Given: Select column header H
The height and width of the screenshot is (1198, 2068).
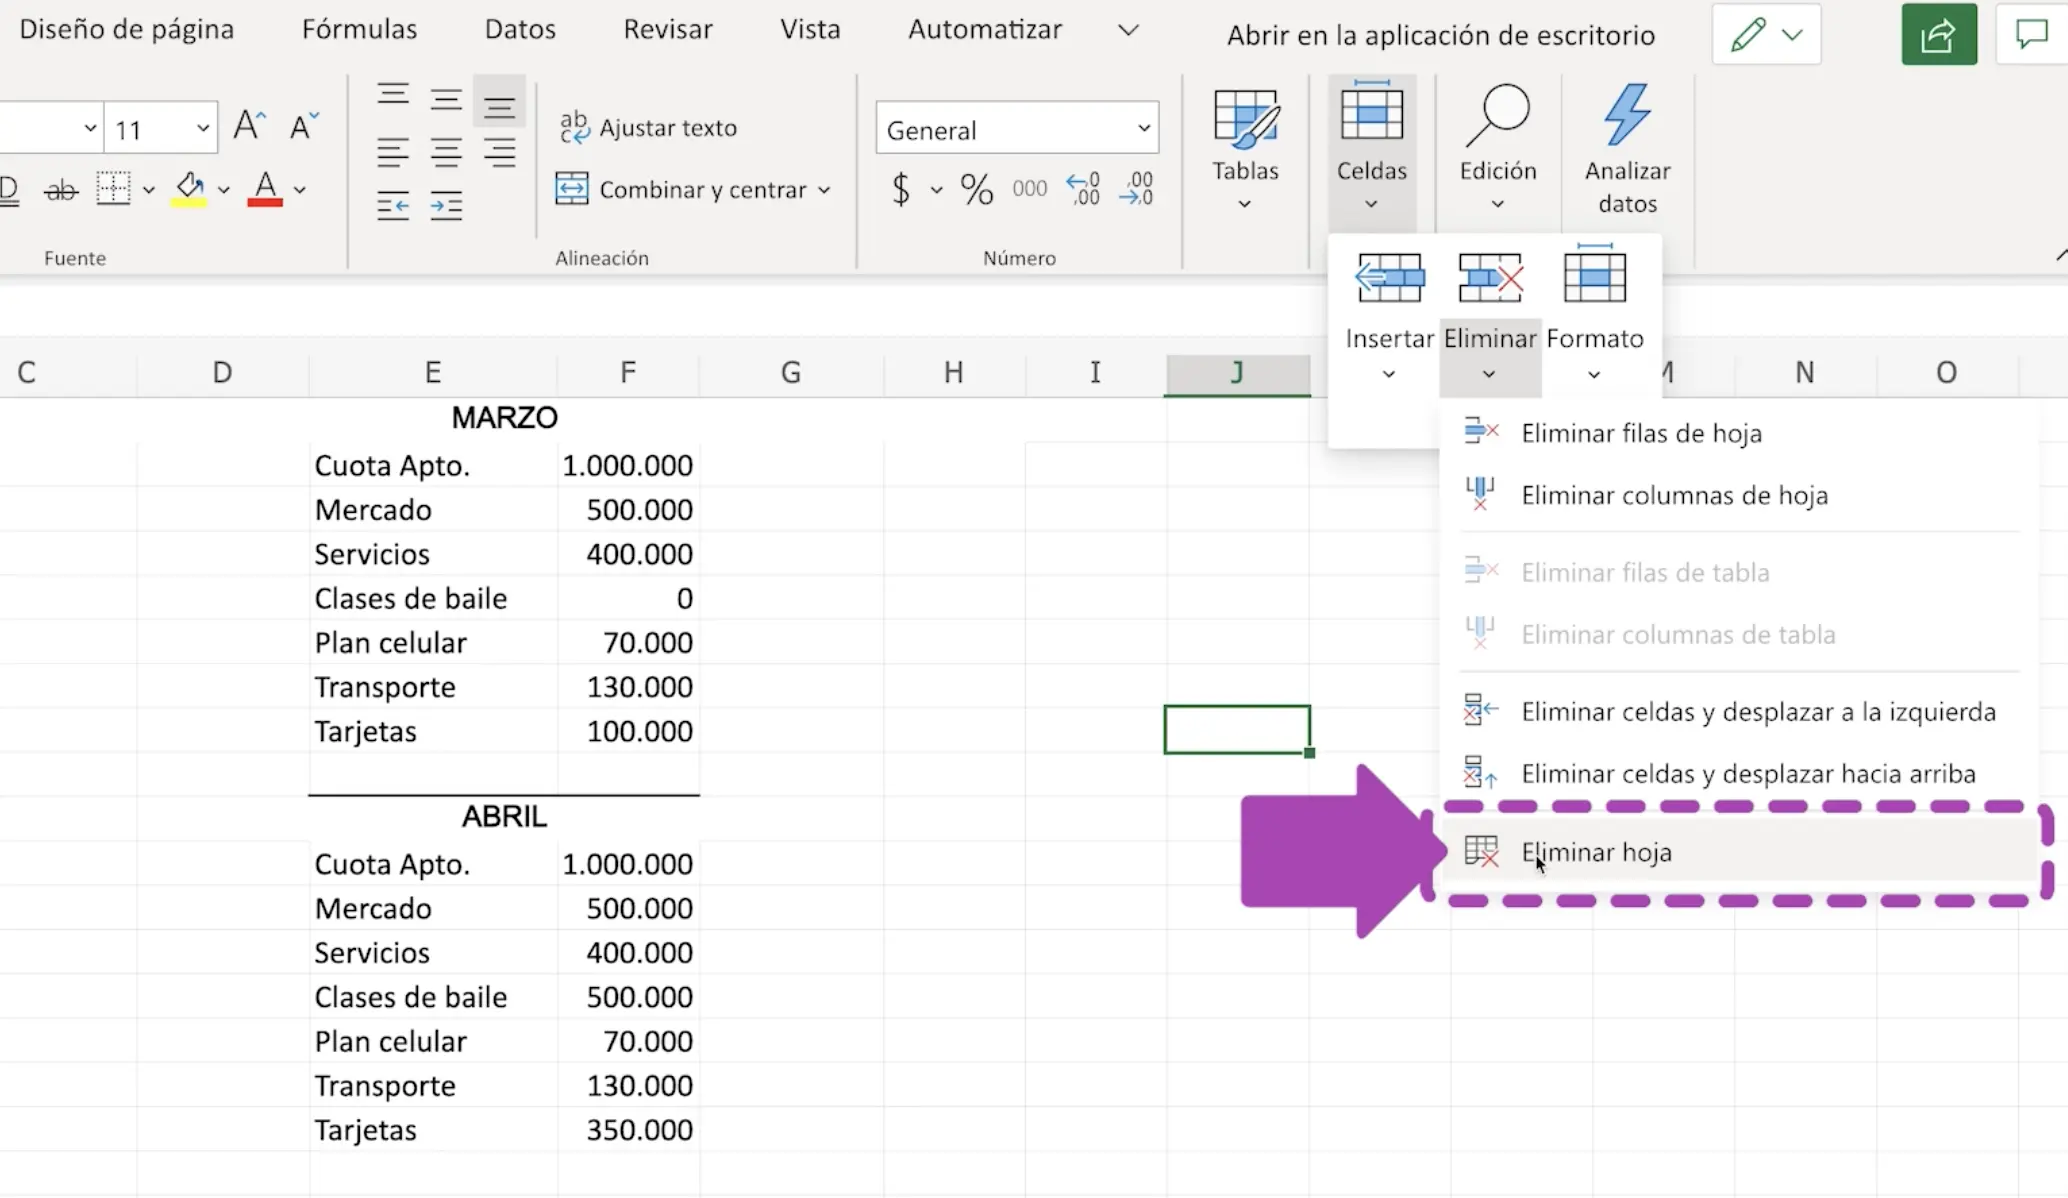Looking at the screenshot, I should point(953,373).
